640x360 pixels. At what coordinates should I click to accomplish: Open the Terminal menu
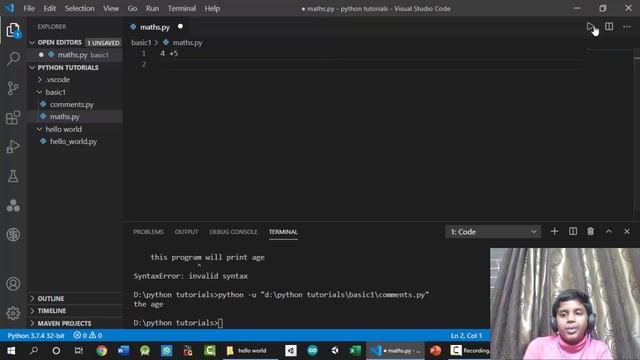pos(182,8)
